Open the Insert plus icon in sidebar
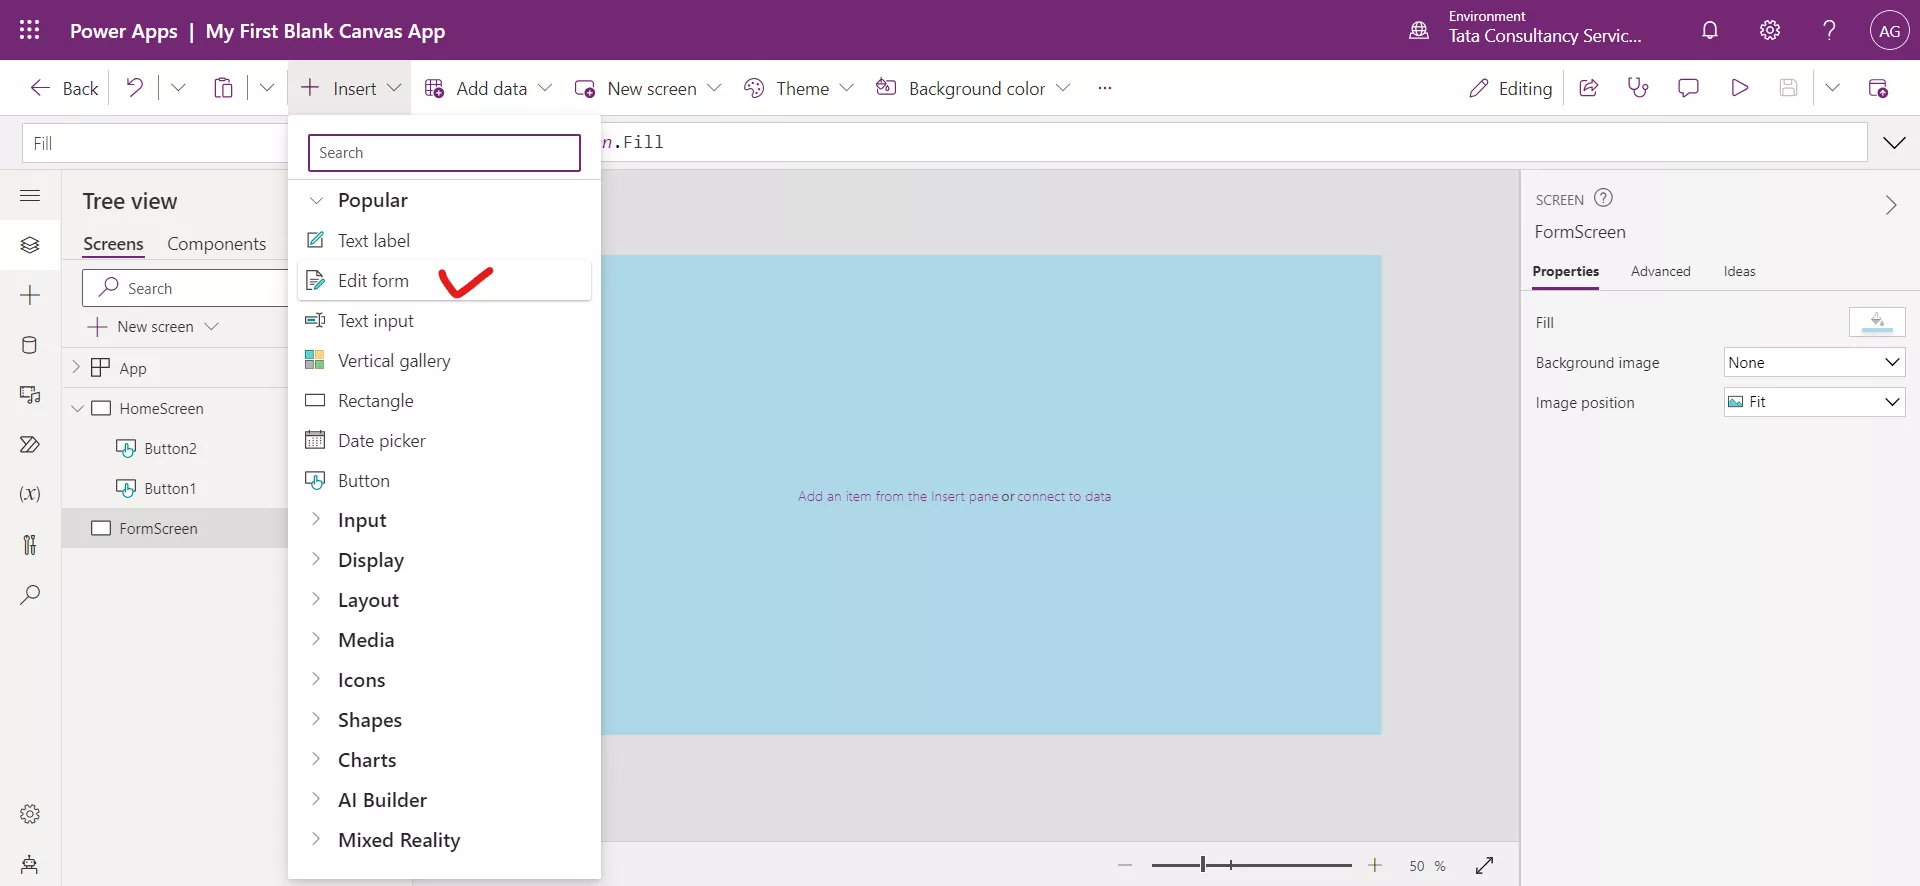 pyautogui.click(x=30, y=295)
